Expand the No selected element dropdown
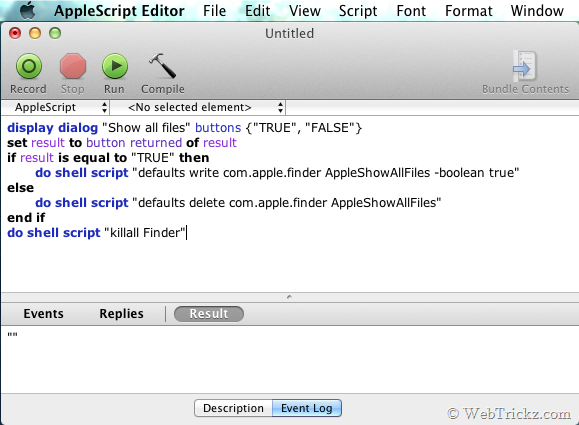Viewport: 579px width, 425px height. pos(198,107)
